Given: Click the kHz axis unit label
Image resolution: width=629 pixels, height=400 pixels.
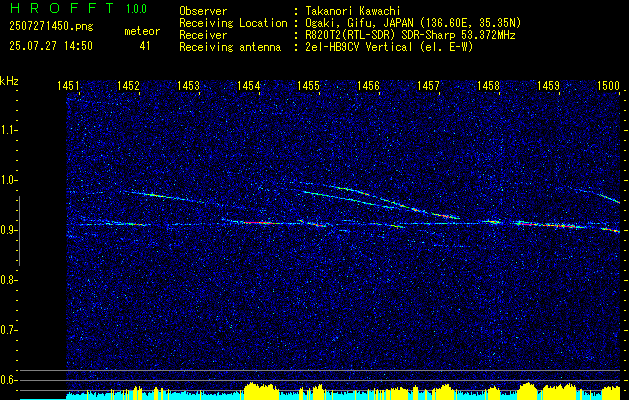Looking at the screenshot, I should [9, 81].
